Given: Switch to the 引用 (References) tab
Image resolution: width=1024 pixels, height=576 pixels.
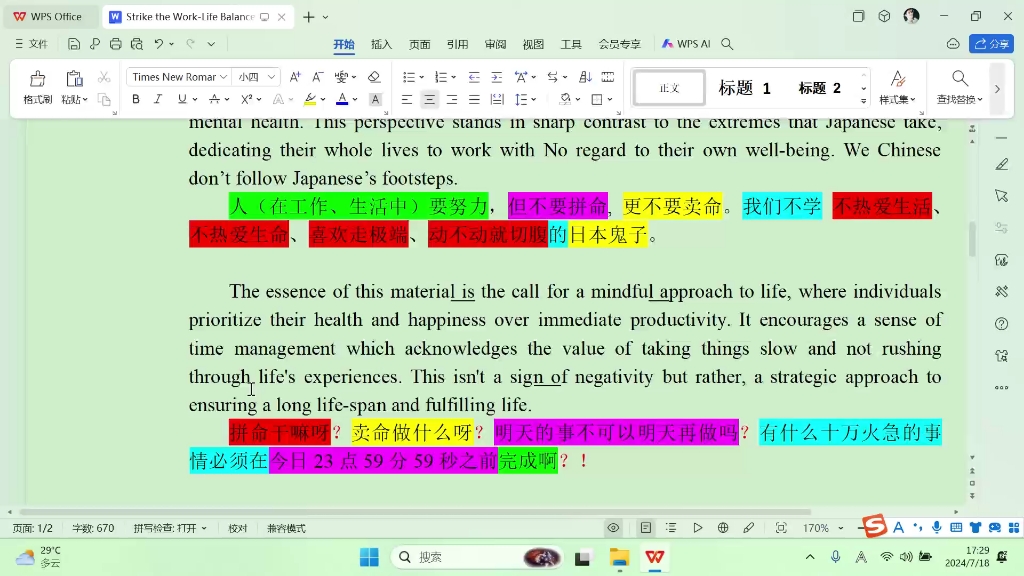Looking at the screenshot, I should click(457, 44).
